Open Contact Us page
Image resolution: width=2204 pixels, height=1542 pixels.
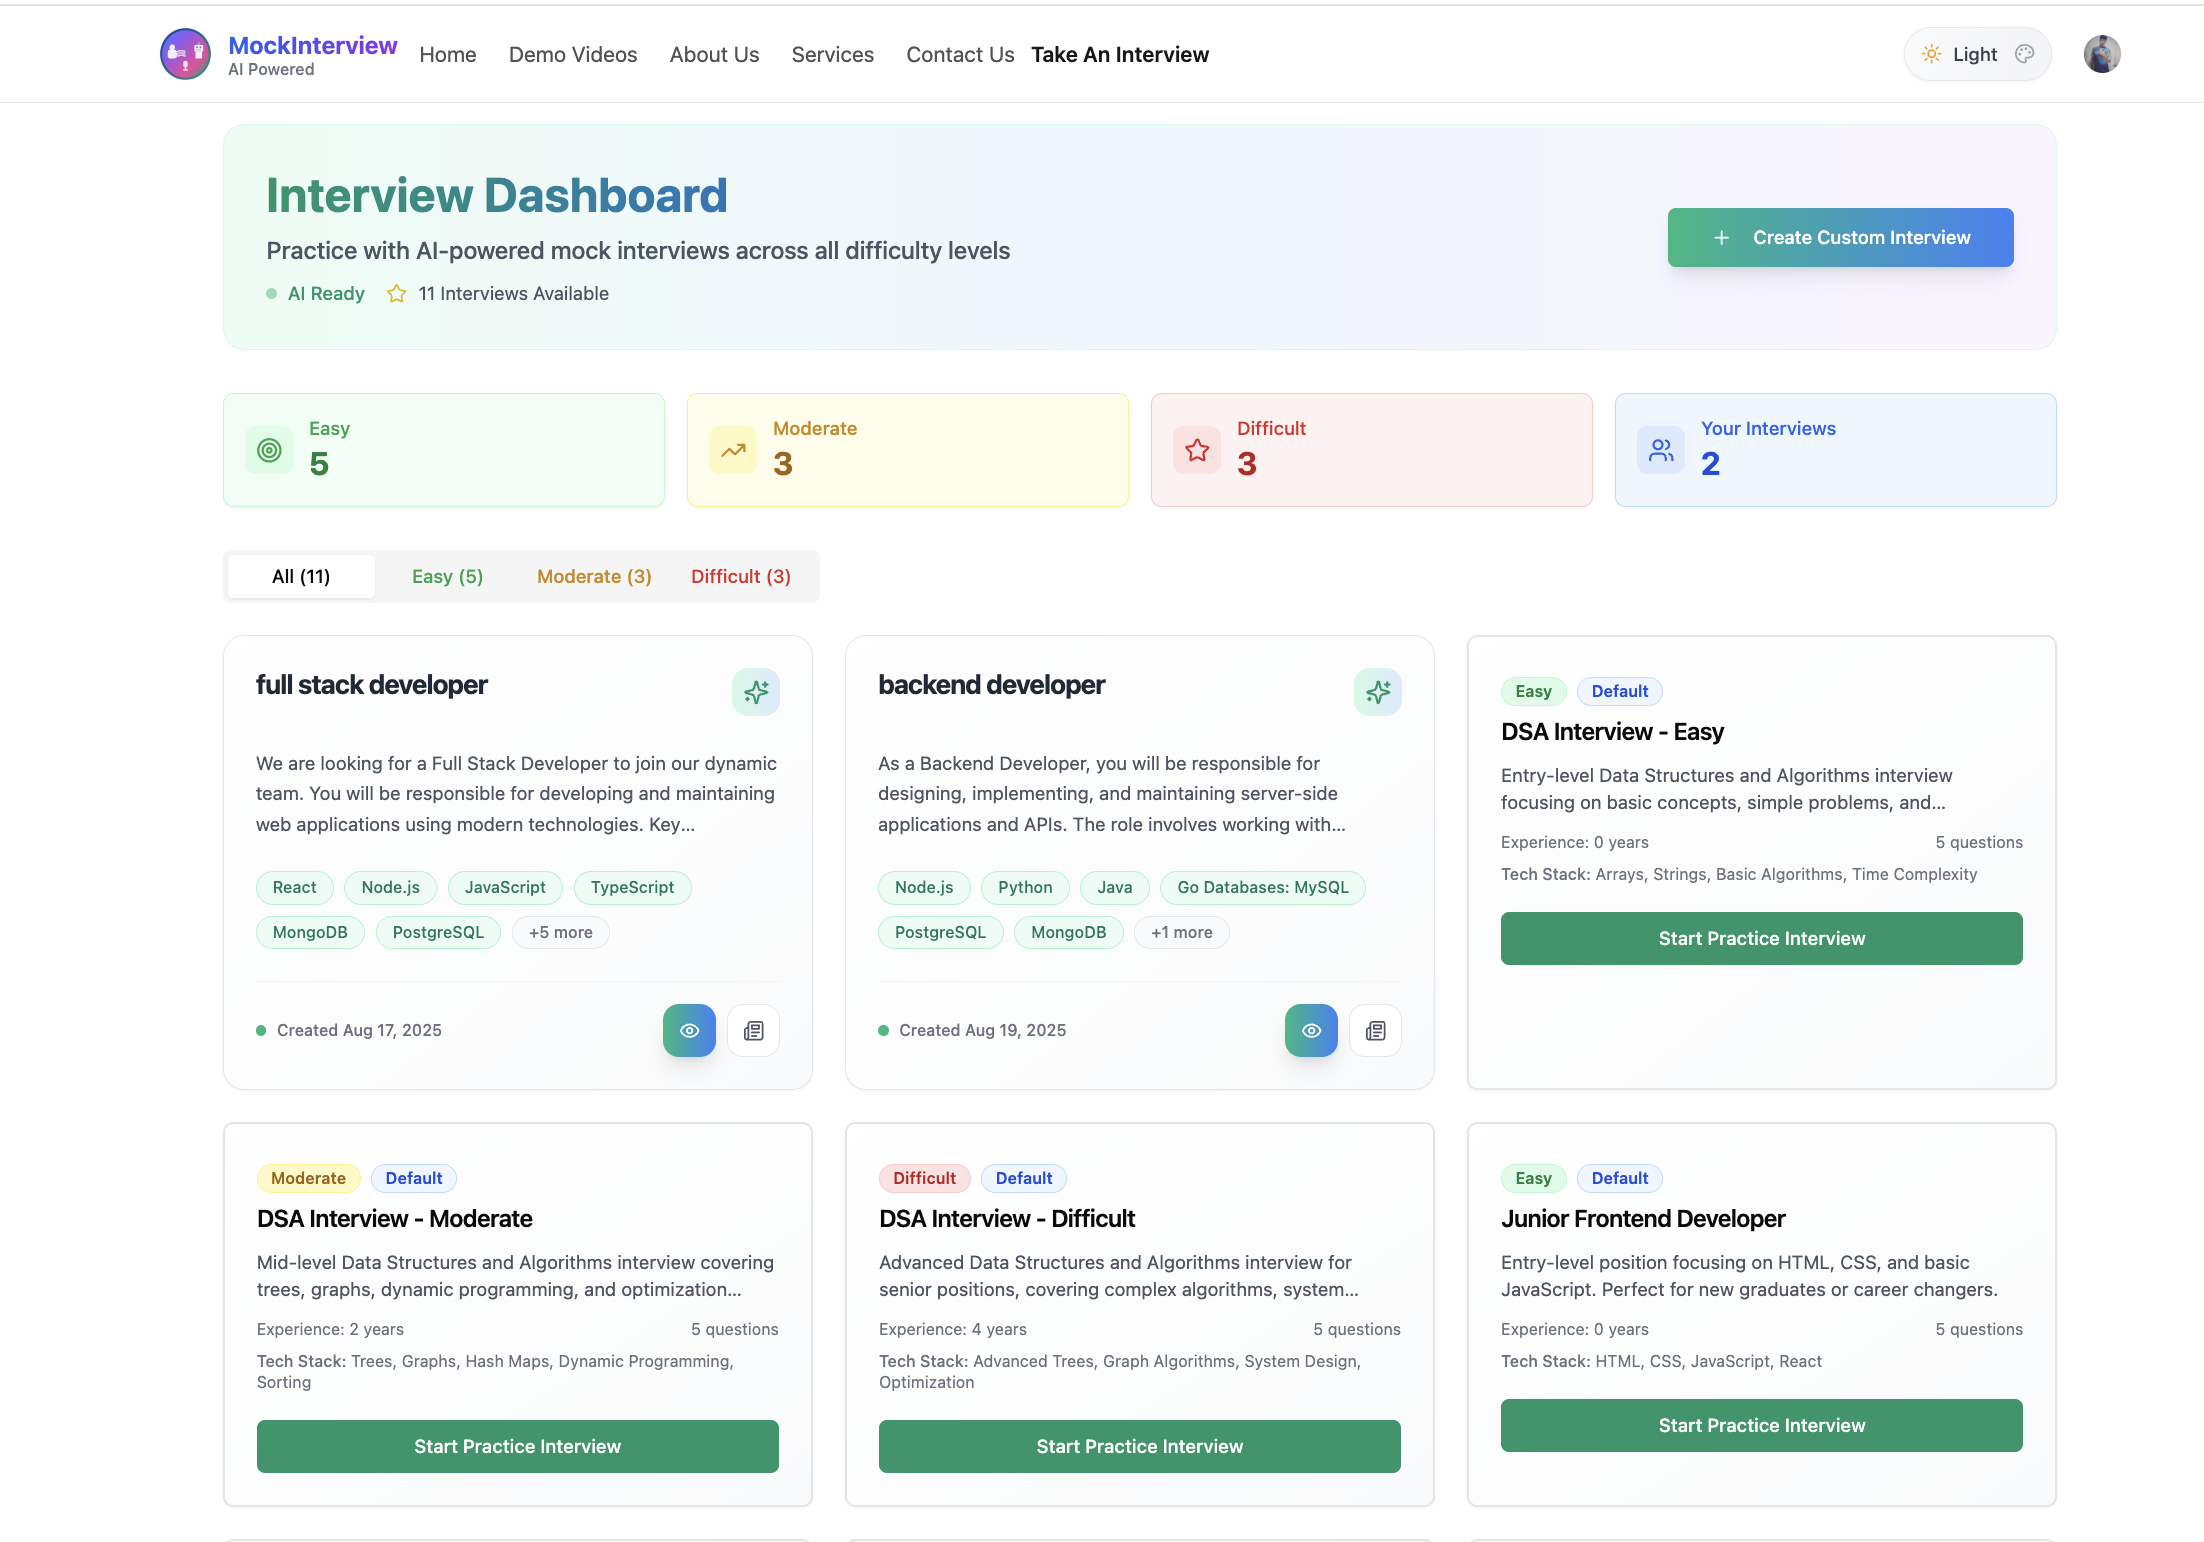point(960,54)
